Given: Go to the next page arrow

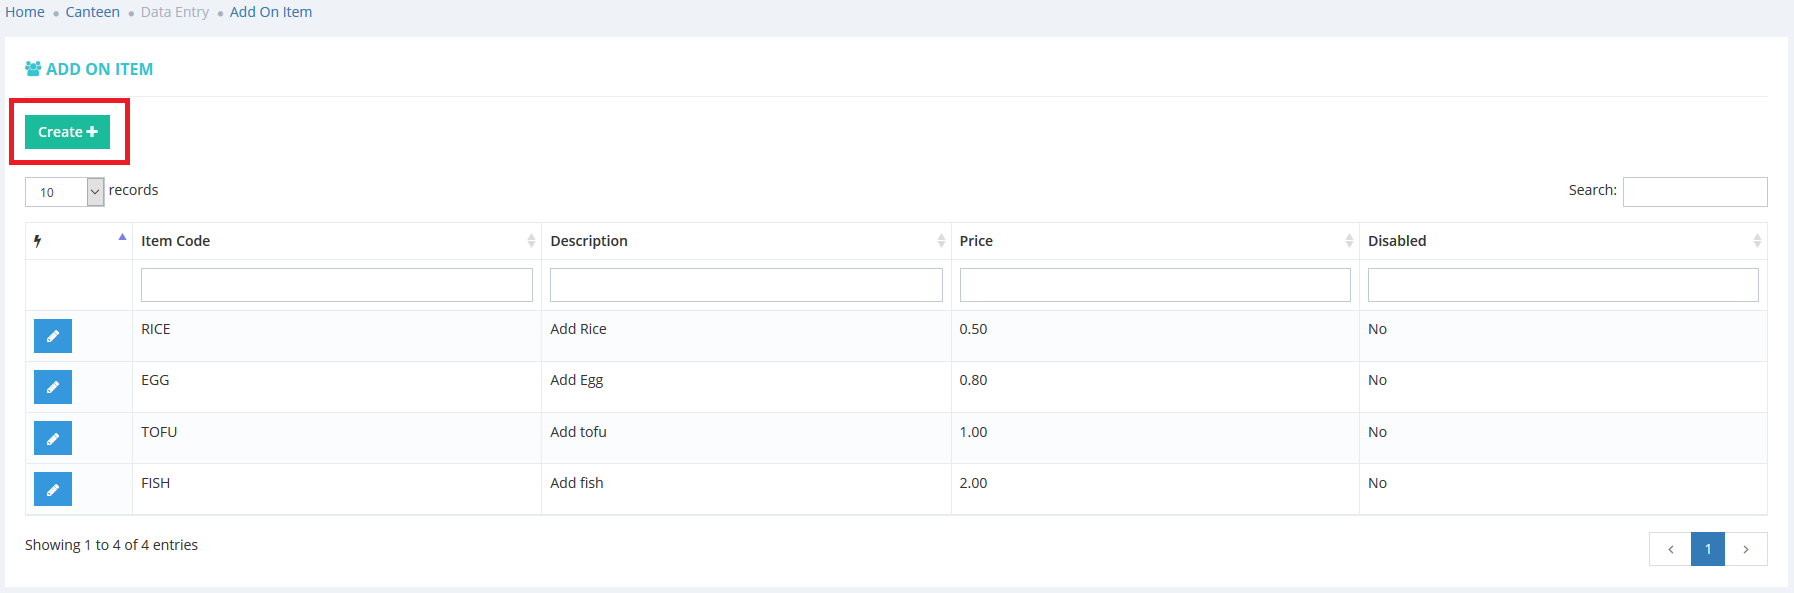Looking at the screenshot, I should pos(1746,549).
